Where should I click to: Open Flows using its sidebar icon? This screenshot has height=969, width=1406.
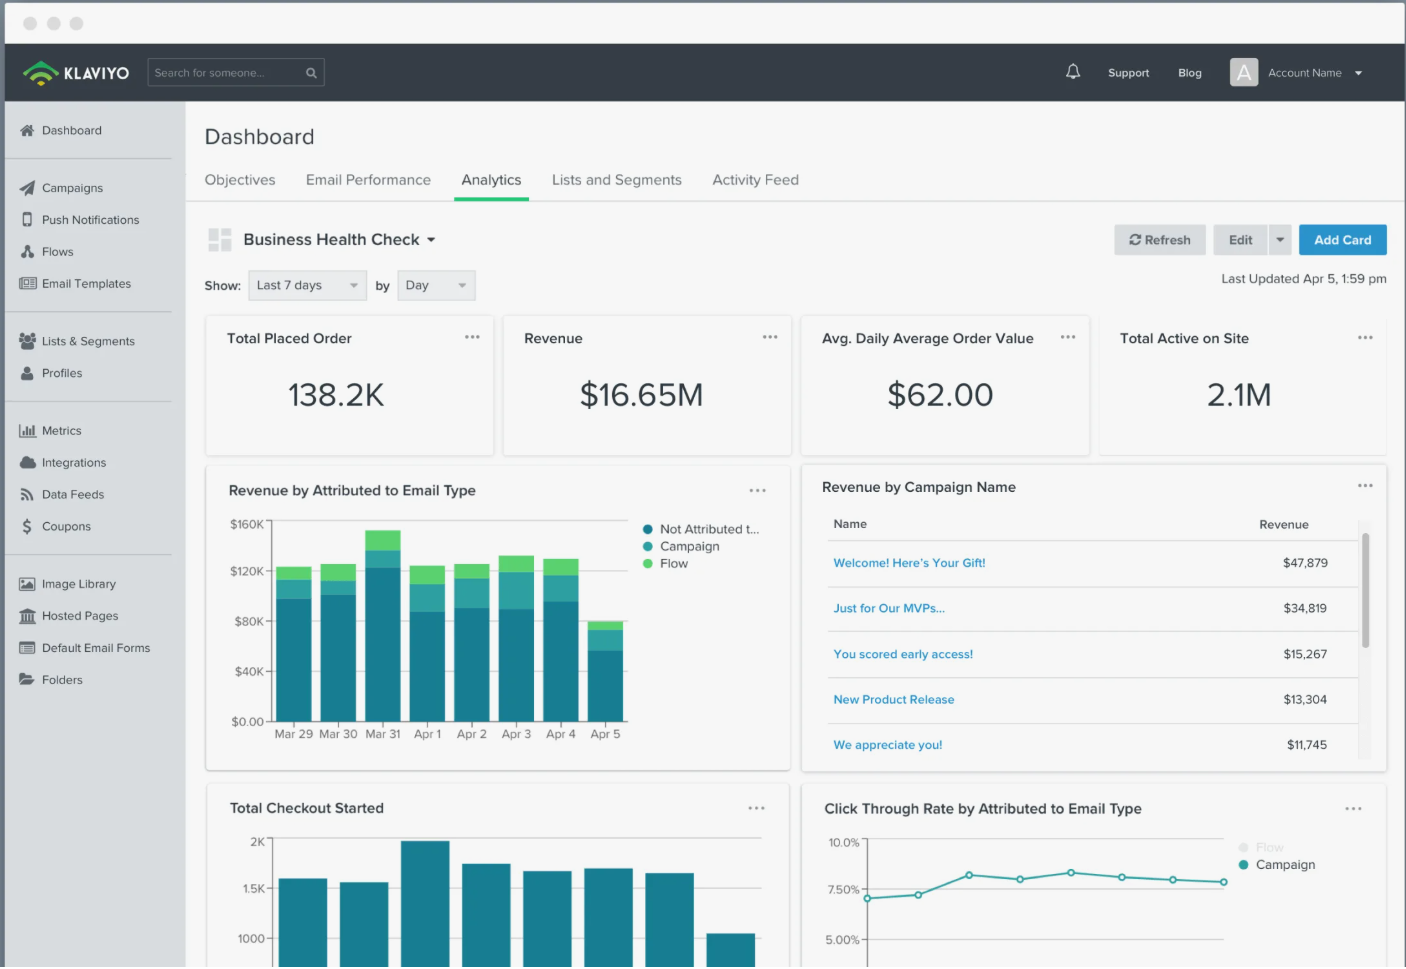click(27, 252)
